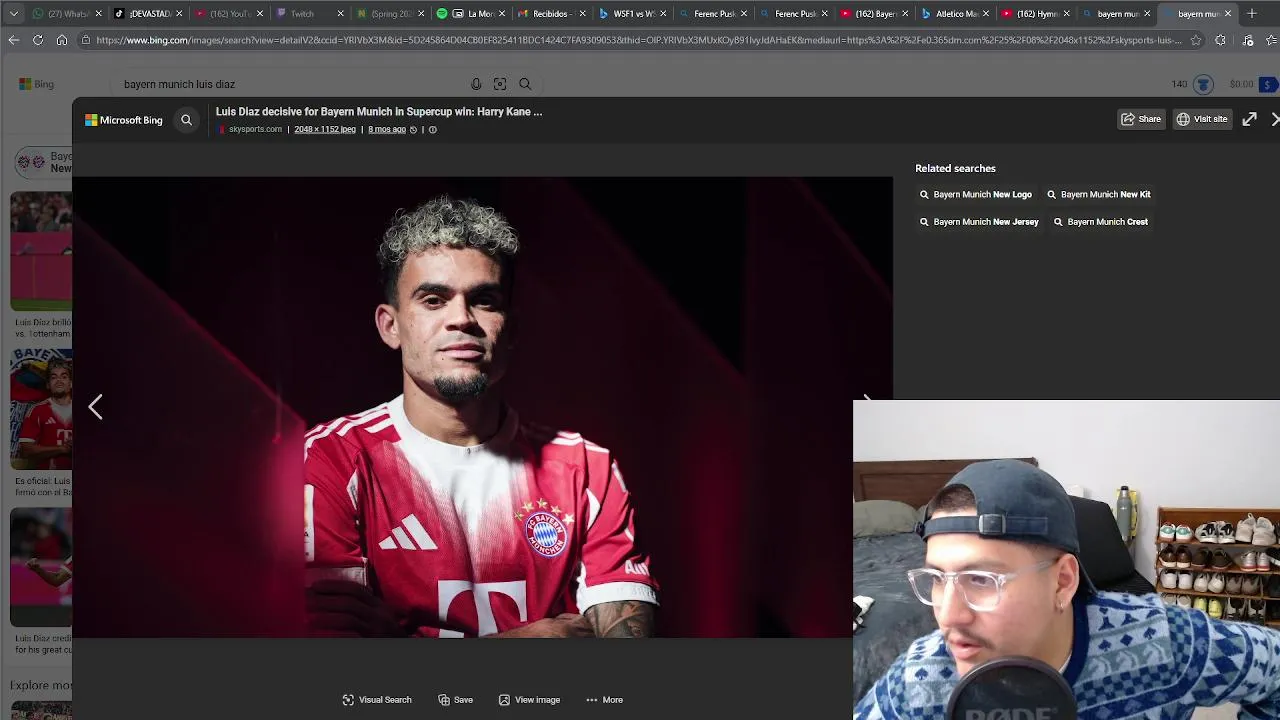Viewport: 1280px width, 720px height.
Task: Click the magnifier in Bing search box
Action: pos(525,84)
